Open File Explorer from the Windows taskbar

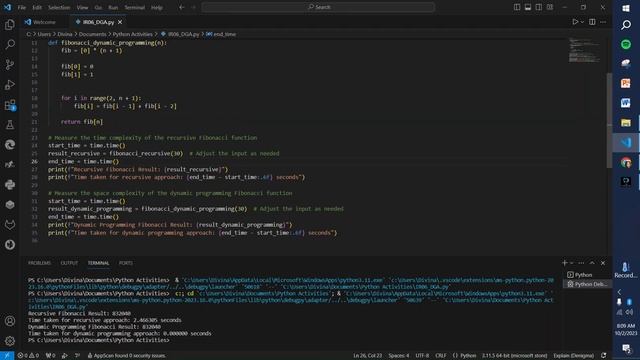click(626, 122)
